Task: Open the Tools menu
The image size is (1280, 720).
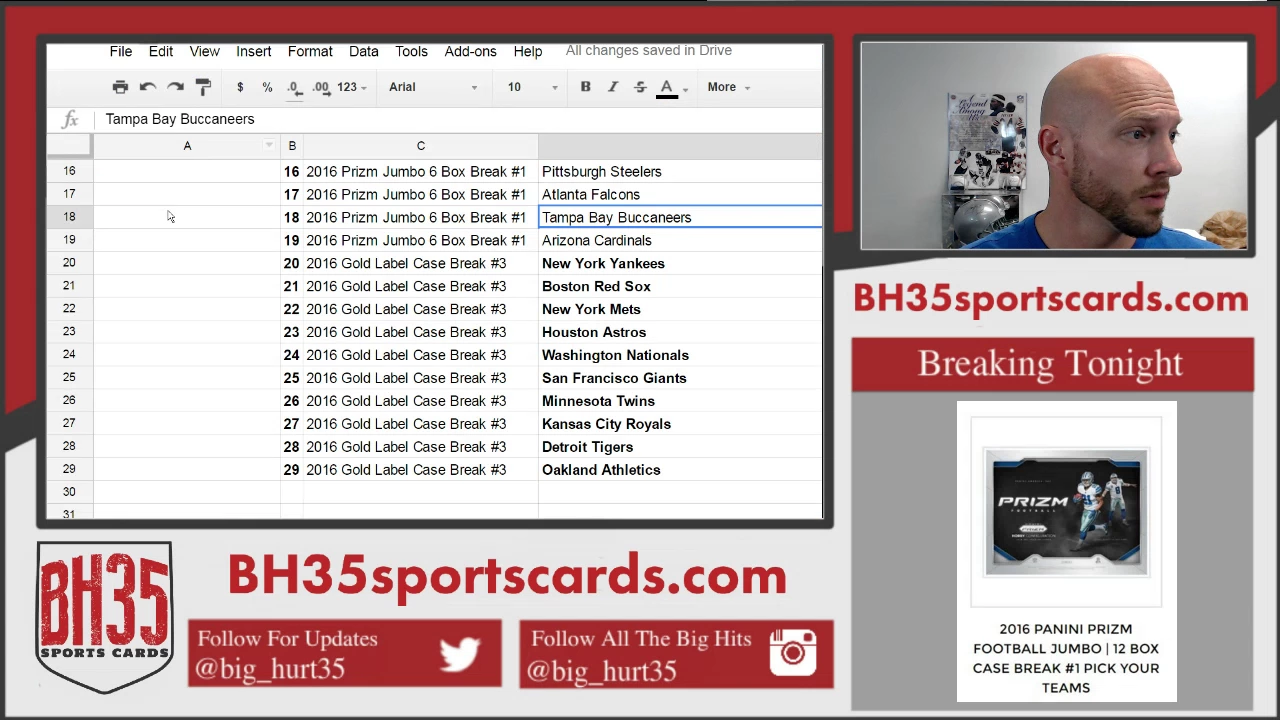Action: pyautogui.click(x=411, y=51)
